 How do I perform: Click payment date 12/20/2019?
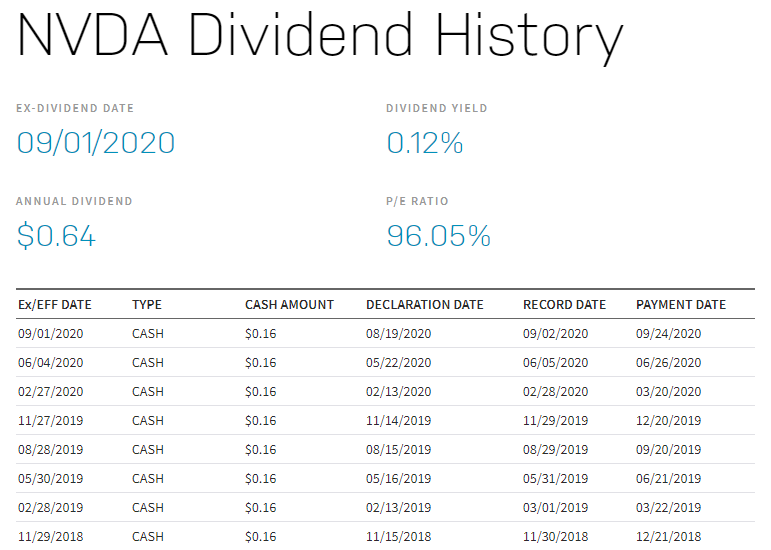[669, 421]
